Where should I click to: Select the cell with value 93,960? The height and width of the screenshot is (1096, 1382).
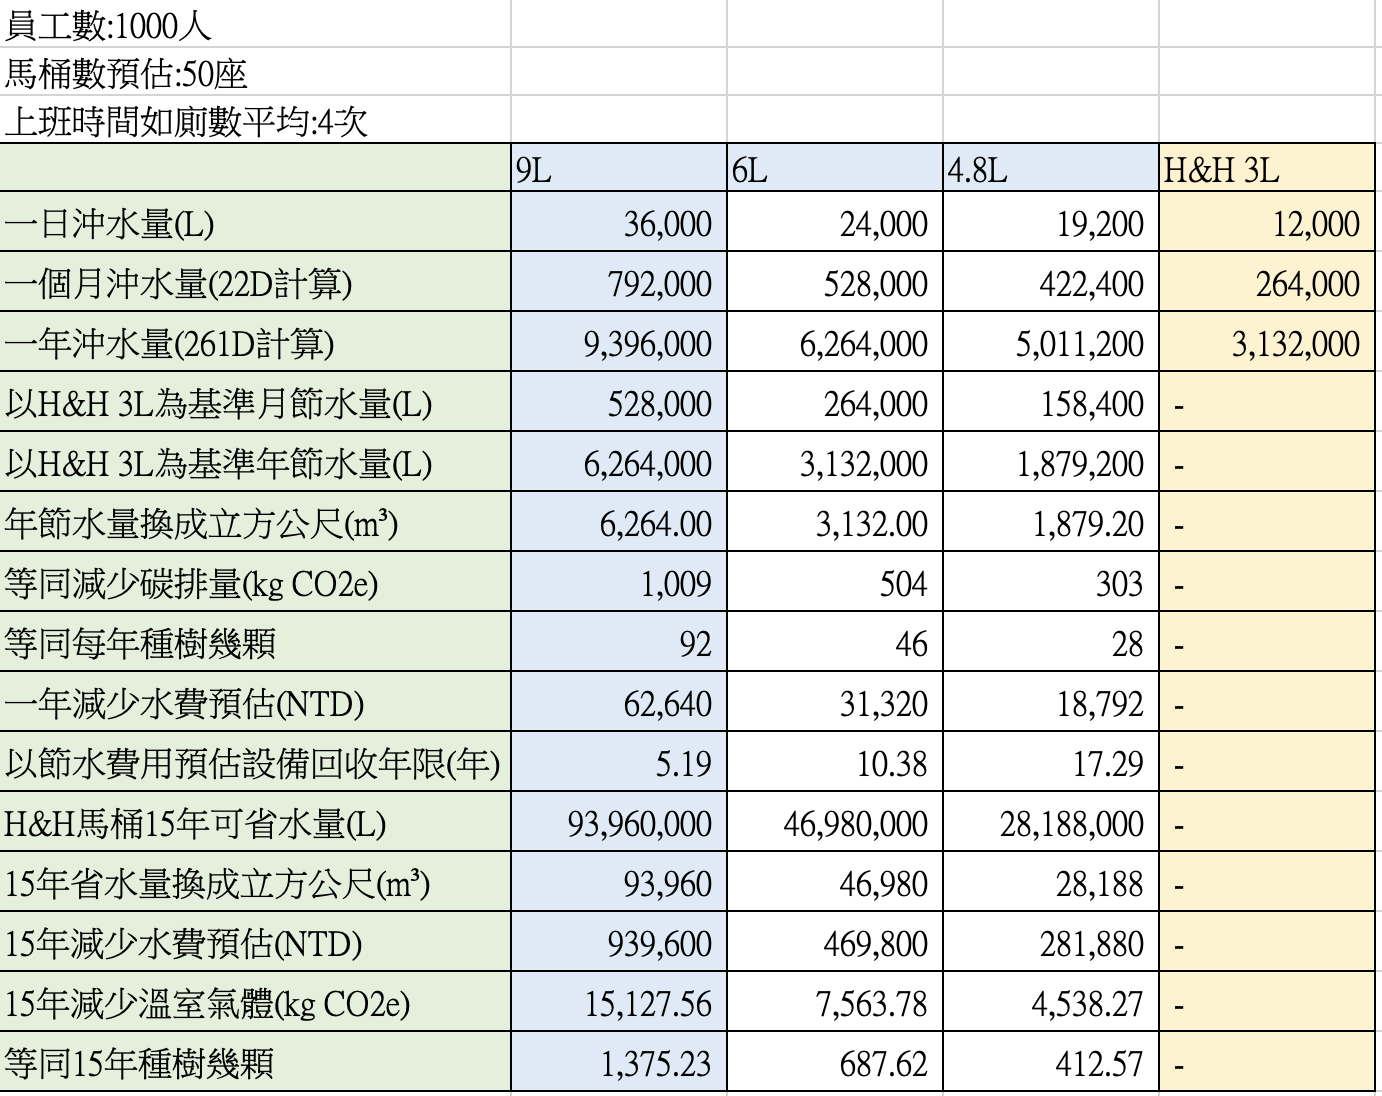click(619, 882)
